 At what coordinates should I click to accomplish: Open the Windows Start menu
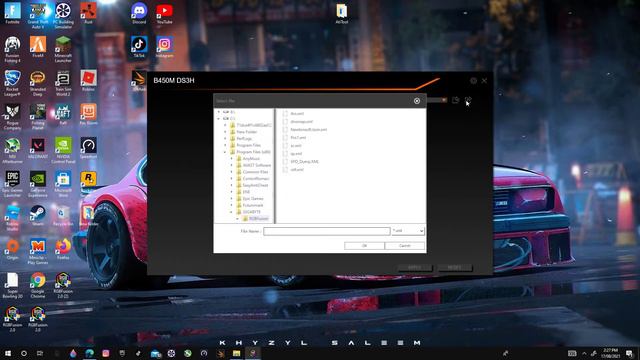coord(8,353)
